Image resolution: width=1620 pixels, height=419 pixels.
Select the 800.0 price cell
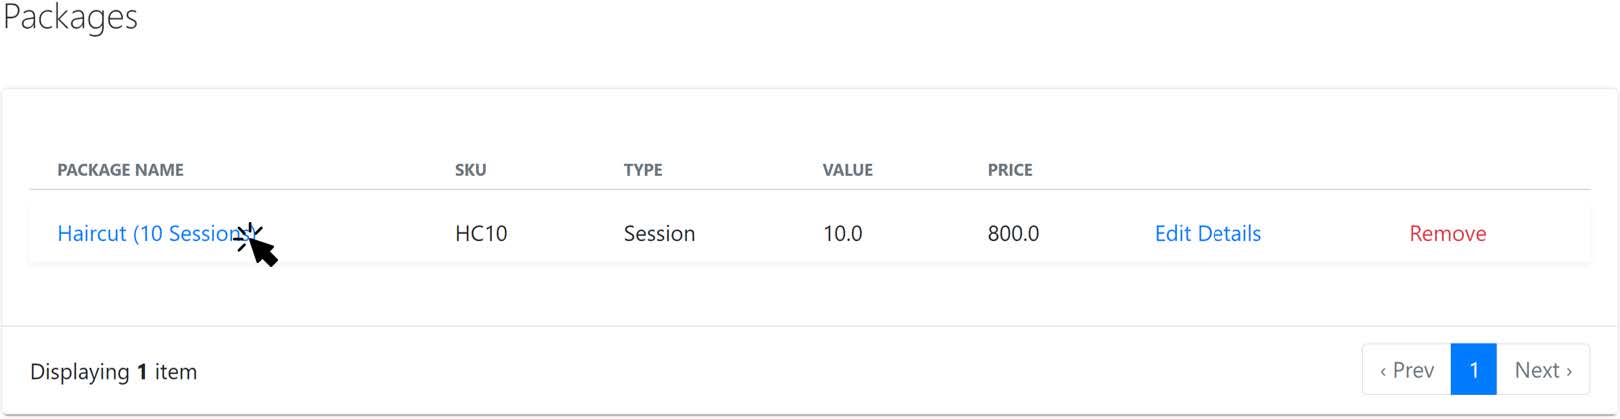tap(1014, 234)
